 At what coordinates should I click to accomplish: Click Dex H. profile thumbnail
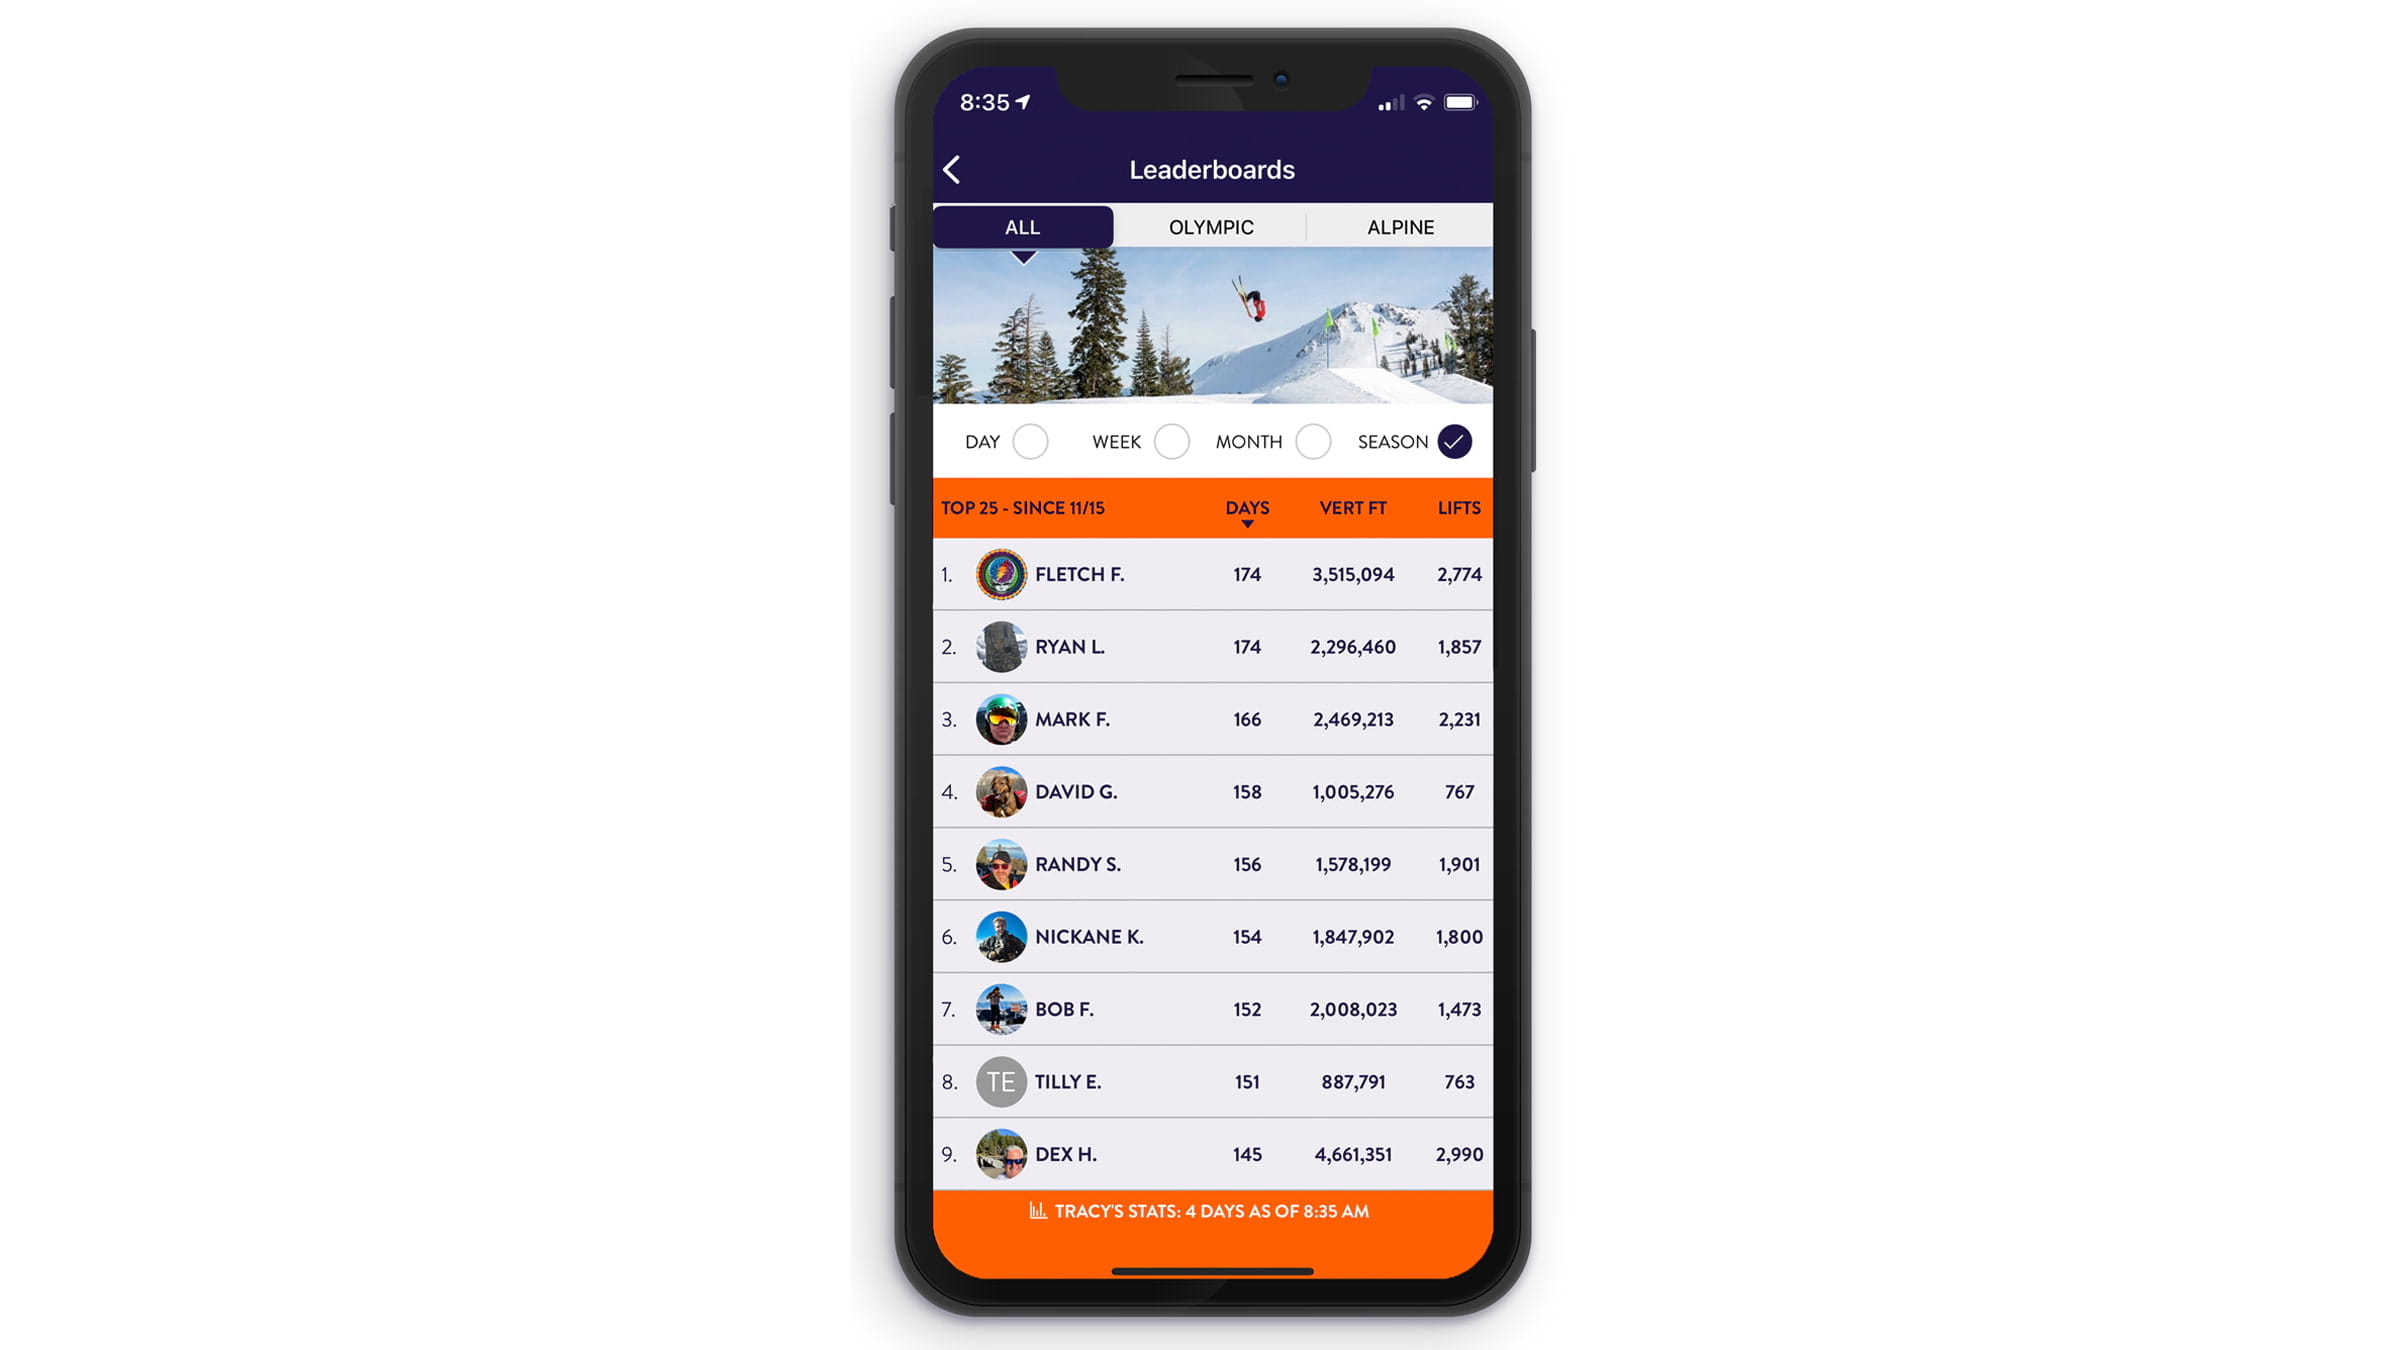1002,1154
